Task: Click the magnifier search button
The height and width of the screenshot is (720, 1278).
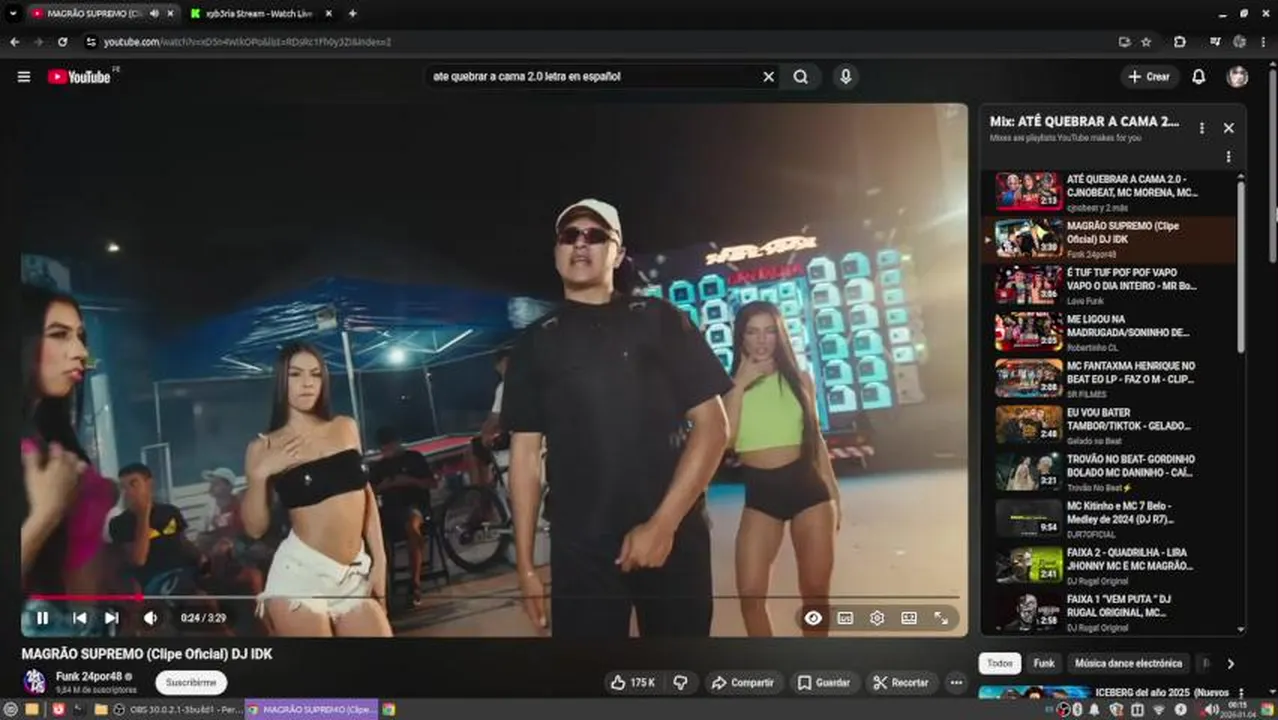Action: point(801,77)
